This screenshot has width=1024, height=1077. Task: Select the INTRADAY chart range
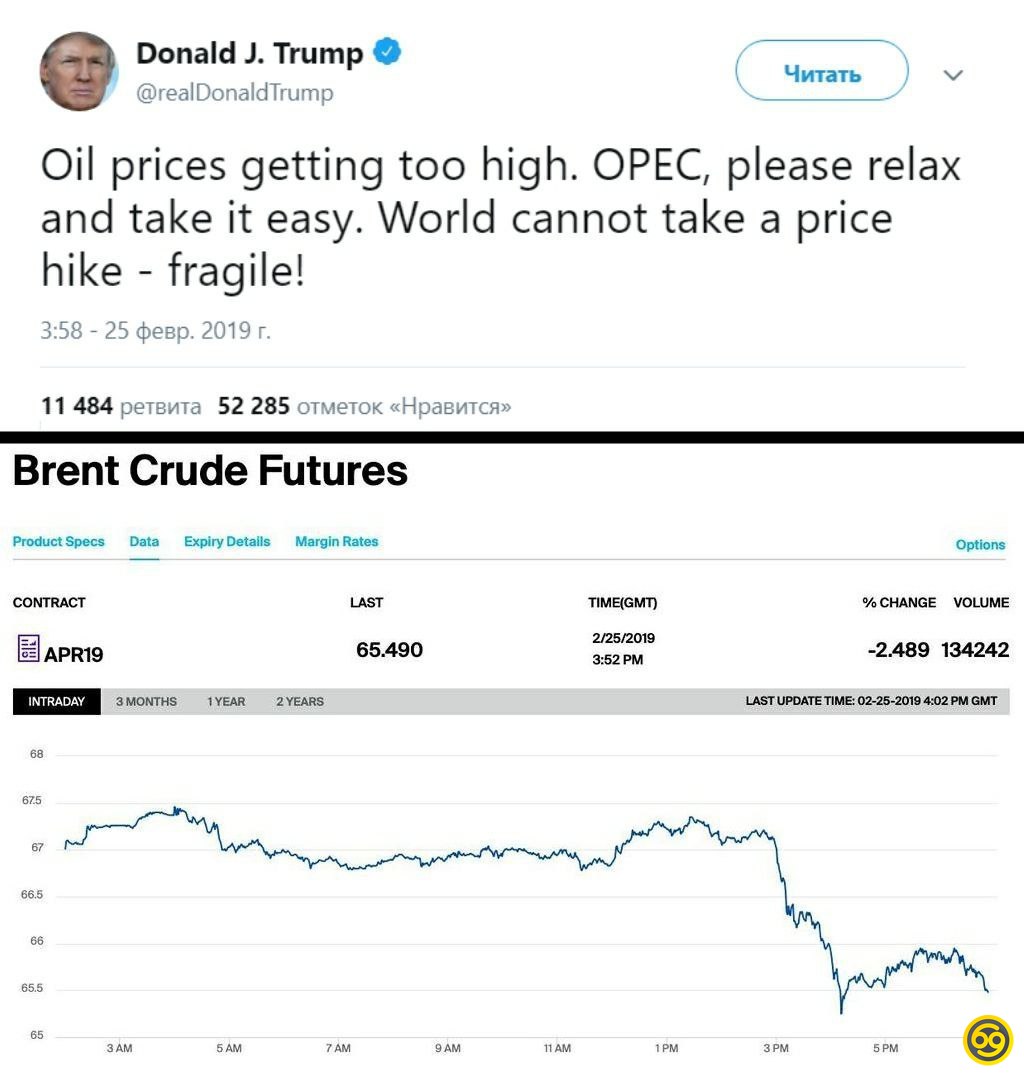pos(56,701)
